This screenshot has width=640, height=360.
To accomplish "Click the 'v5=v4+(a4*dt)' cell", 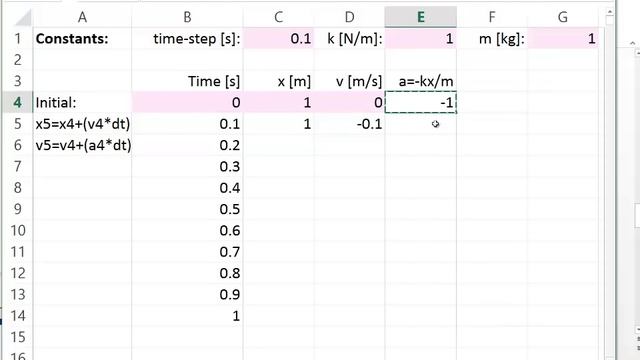I will click(82, 145).
